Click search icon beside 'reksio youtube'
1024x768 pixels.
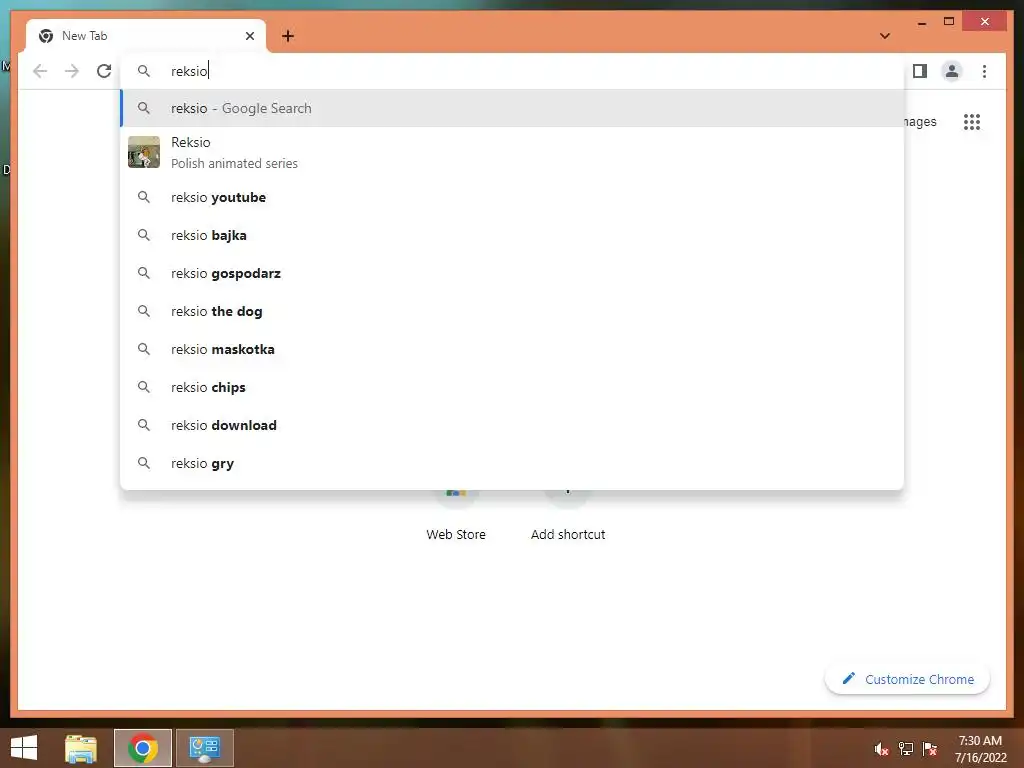tap(144, 197)
